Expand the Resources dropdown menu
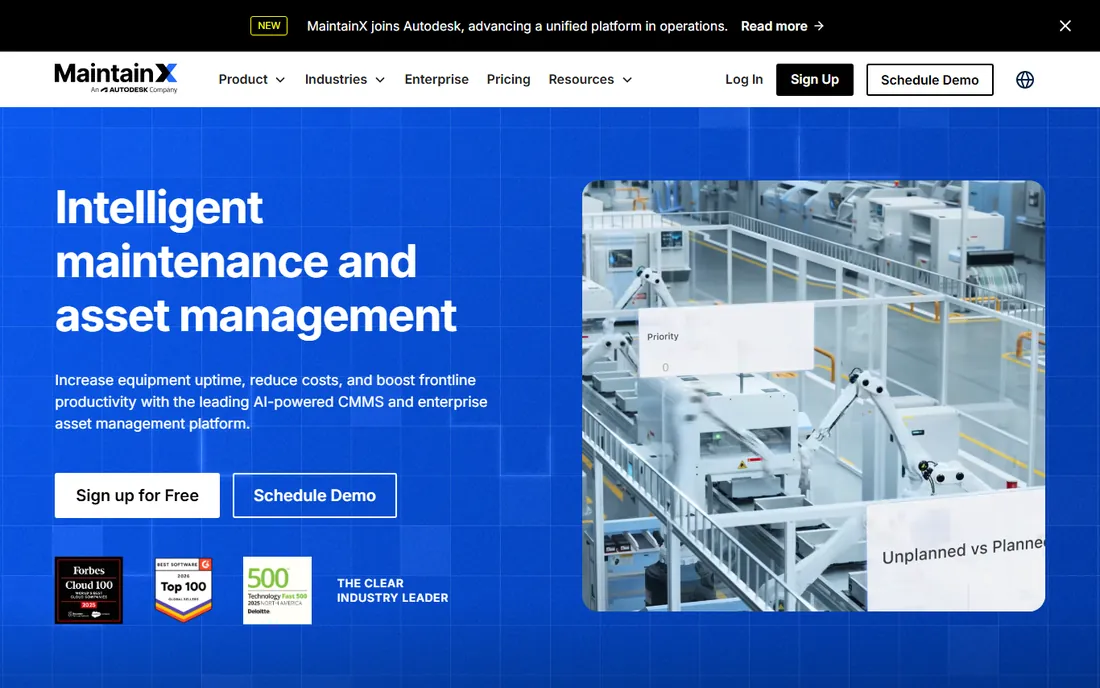 click(591, 80)
